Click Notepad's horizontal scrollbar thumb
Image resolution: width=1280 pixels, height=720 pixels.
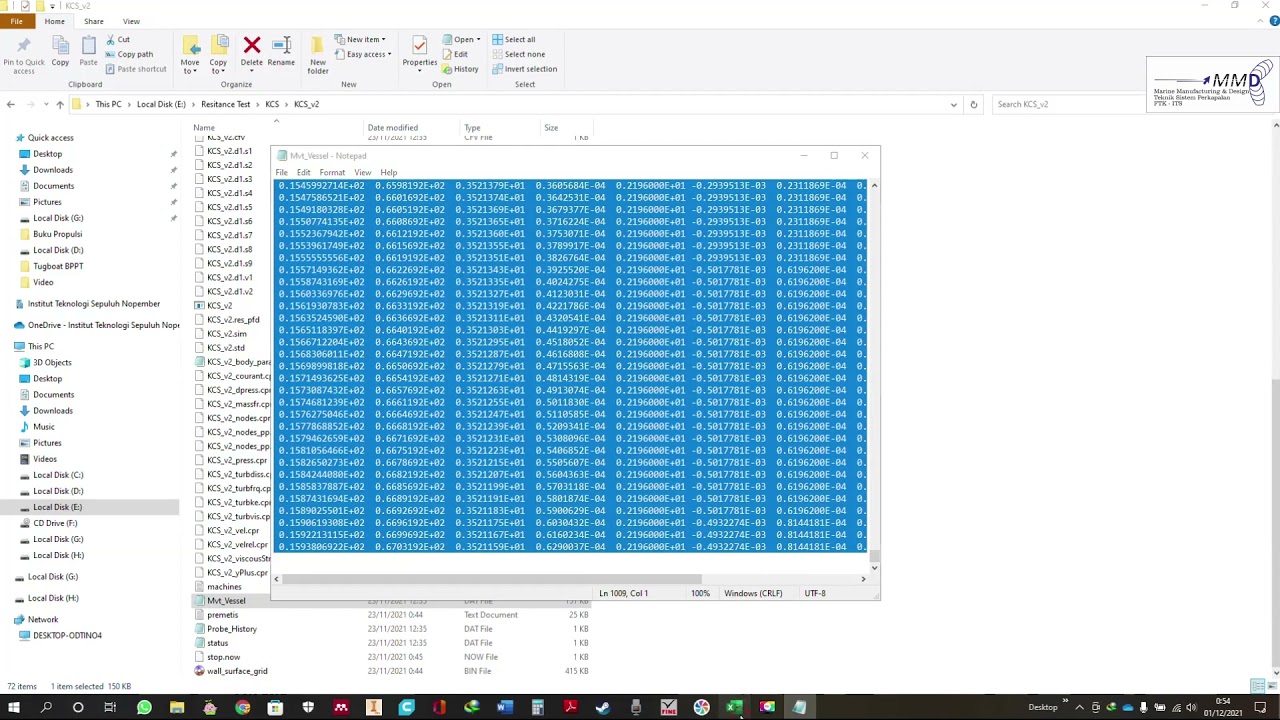point(492,579)
